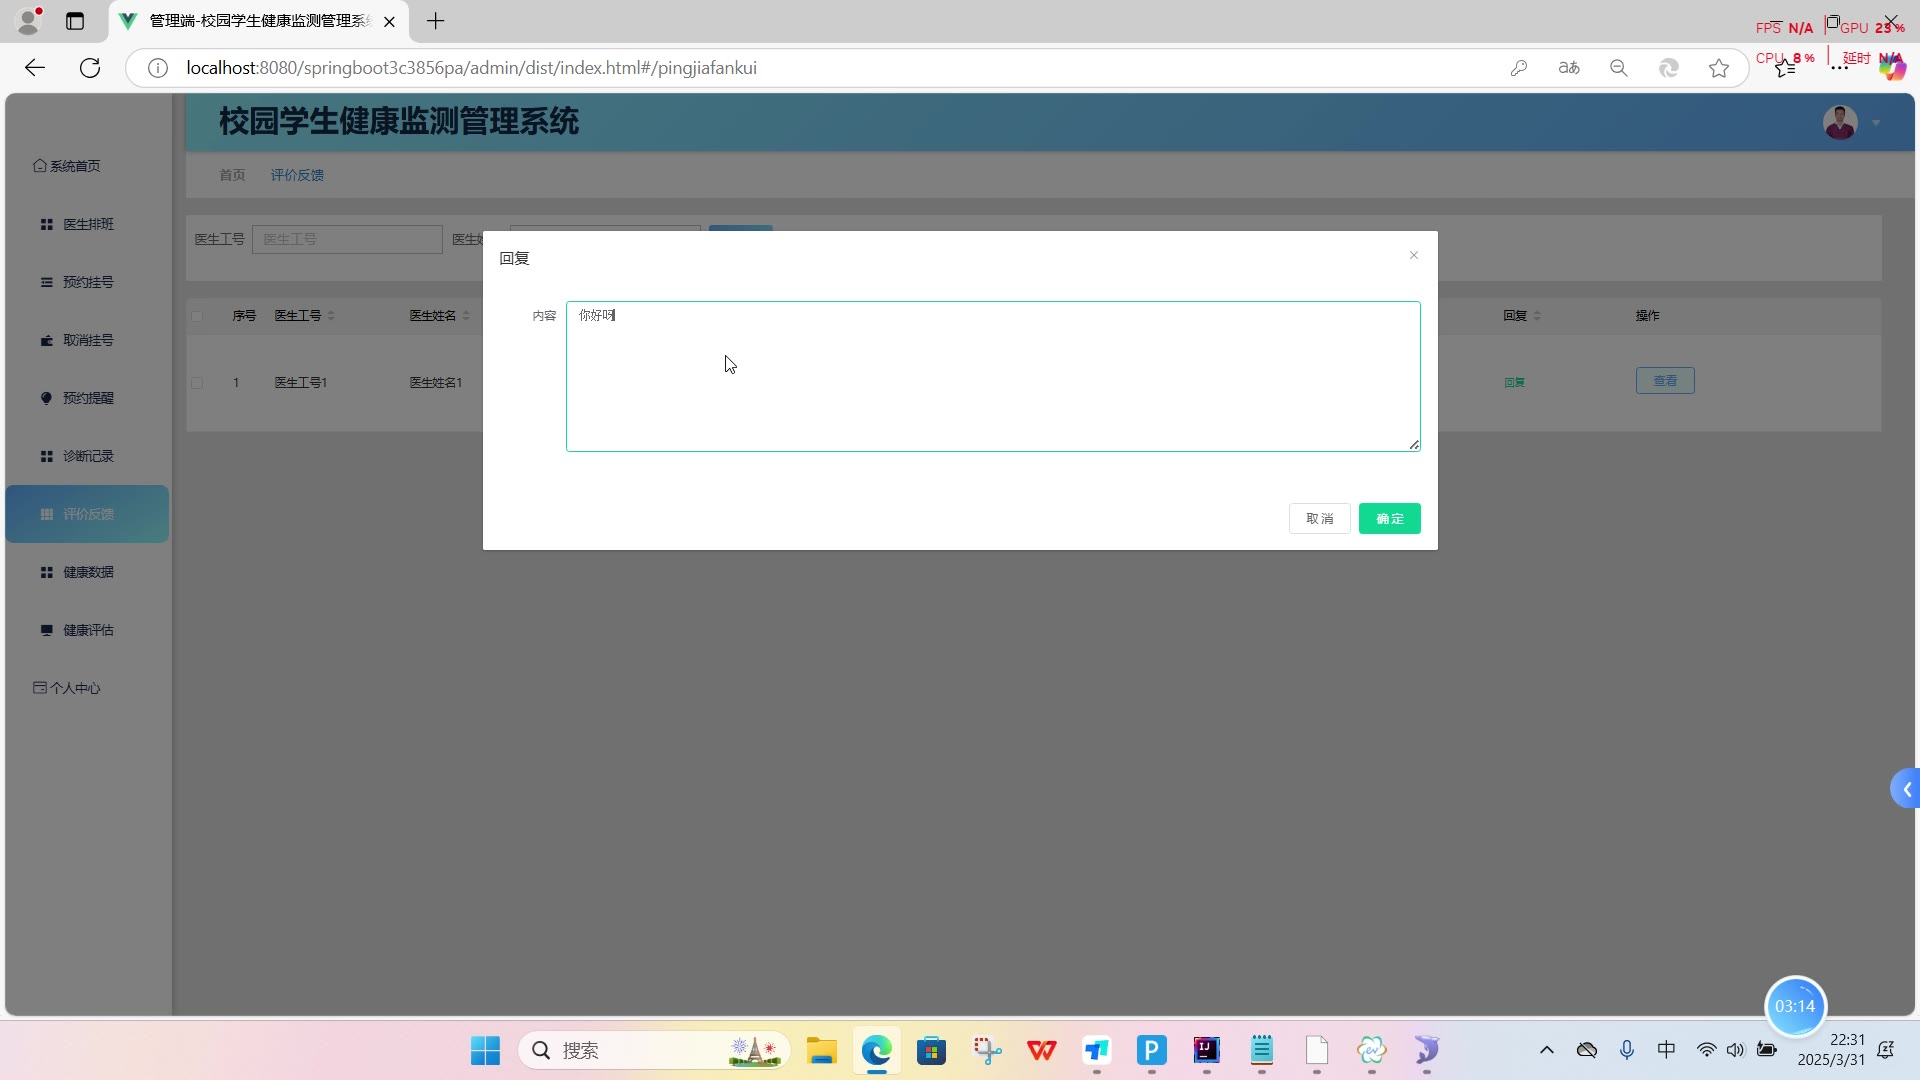The image size is (1920, 1080).
Task: Expand the user avatar dropdown arrow
Action: pyautogui.click(x=1876, y=123)
